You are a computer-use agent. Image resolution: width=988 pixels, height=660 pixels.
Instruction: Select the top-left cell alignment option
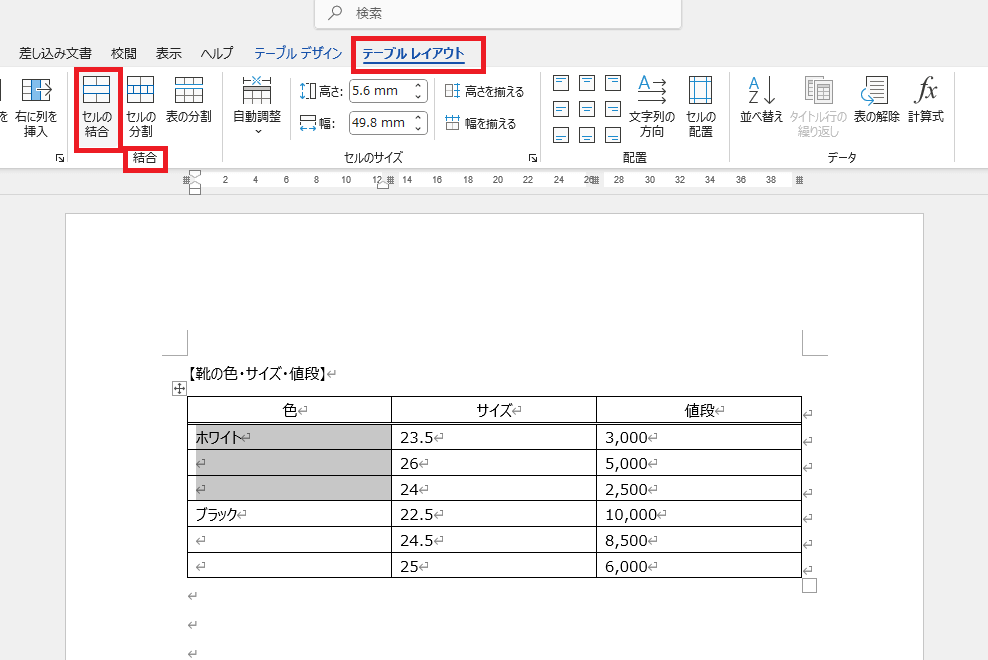pos(561,81)
